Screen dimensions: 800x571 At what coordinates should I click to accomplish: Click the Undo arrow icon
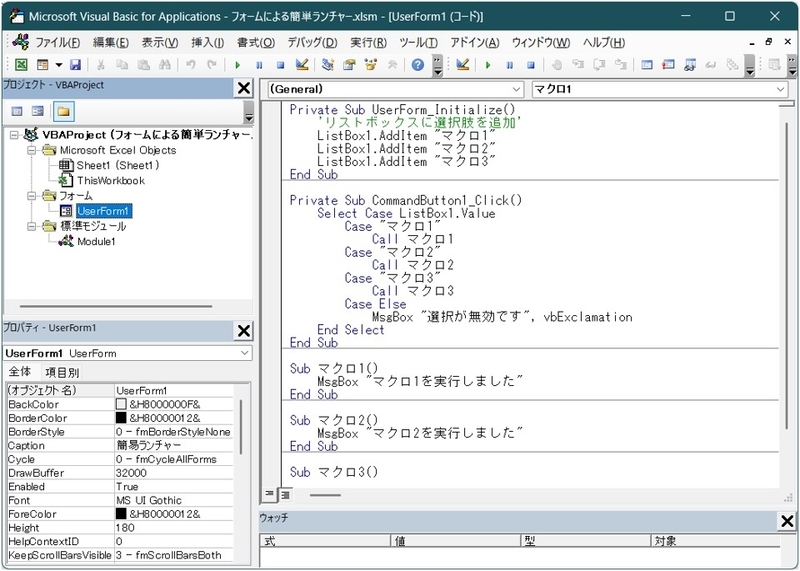(191, 65)
